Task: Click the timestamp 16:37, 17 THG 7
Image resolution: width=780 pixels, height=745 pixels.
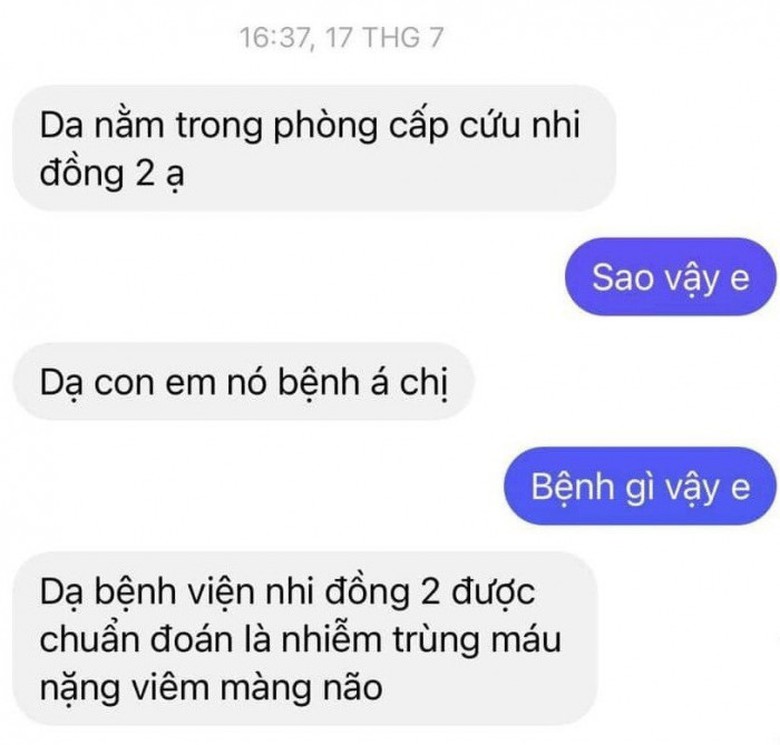Action: (341, 38)
